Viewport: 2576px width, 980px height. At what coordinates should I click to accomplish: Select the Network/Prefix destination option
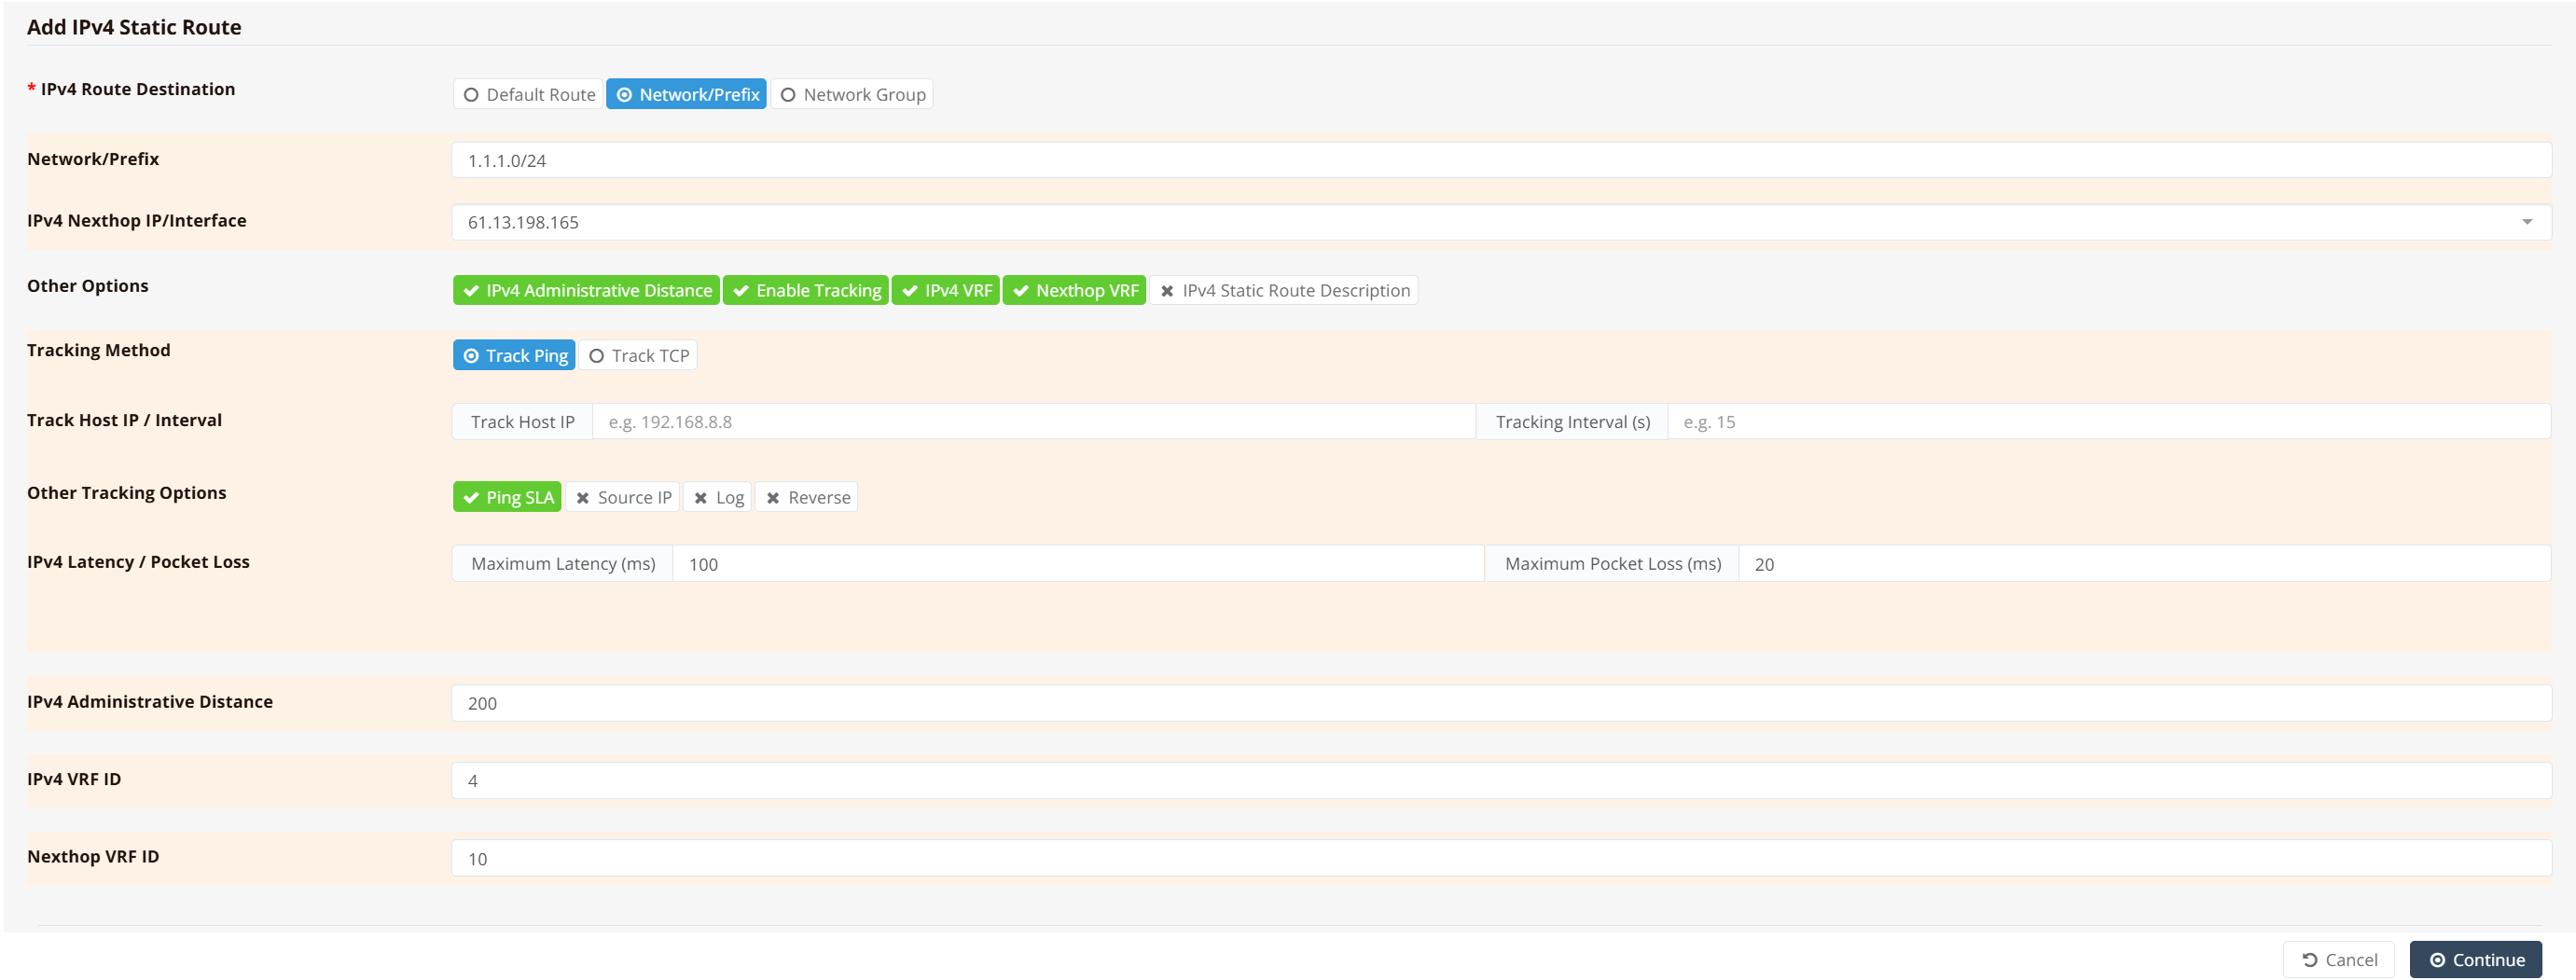pyautogui.click(x=686, y=94)
